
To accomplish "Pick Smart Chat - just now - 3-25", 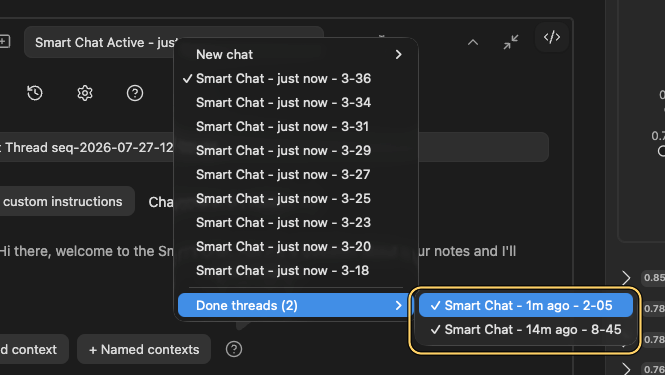I will pos(296,198).
